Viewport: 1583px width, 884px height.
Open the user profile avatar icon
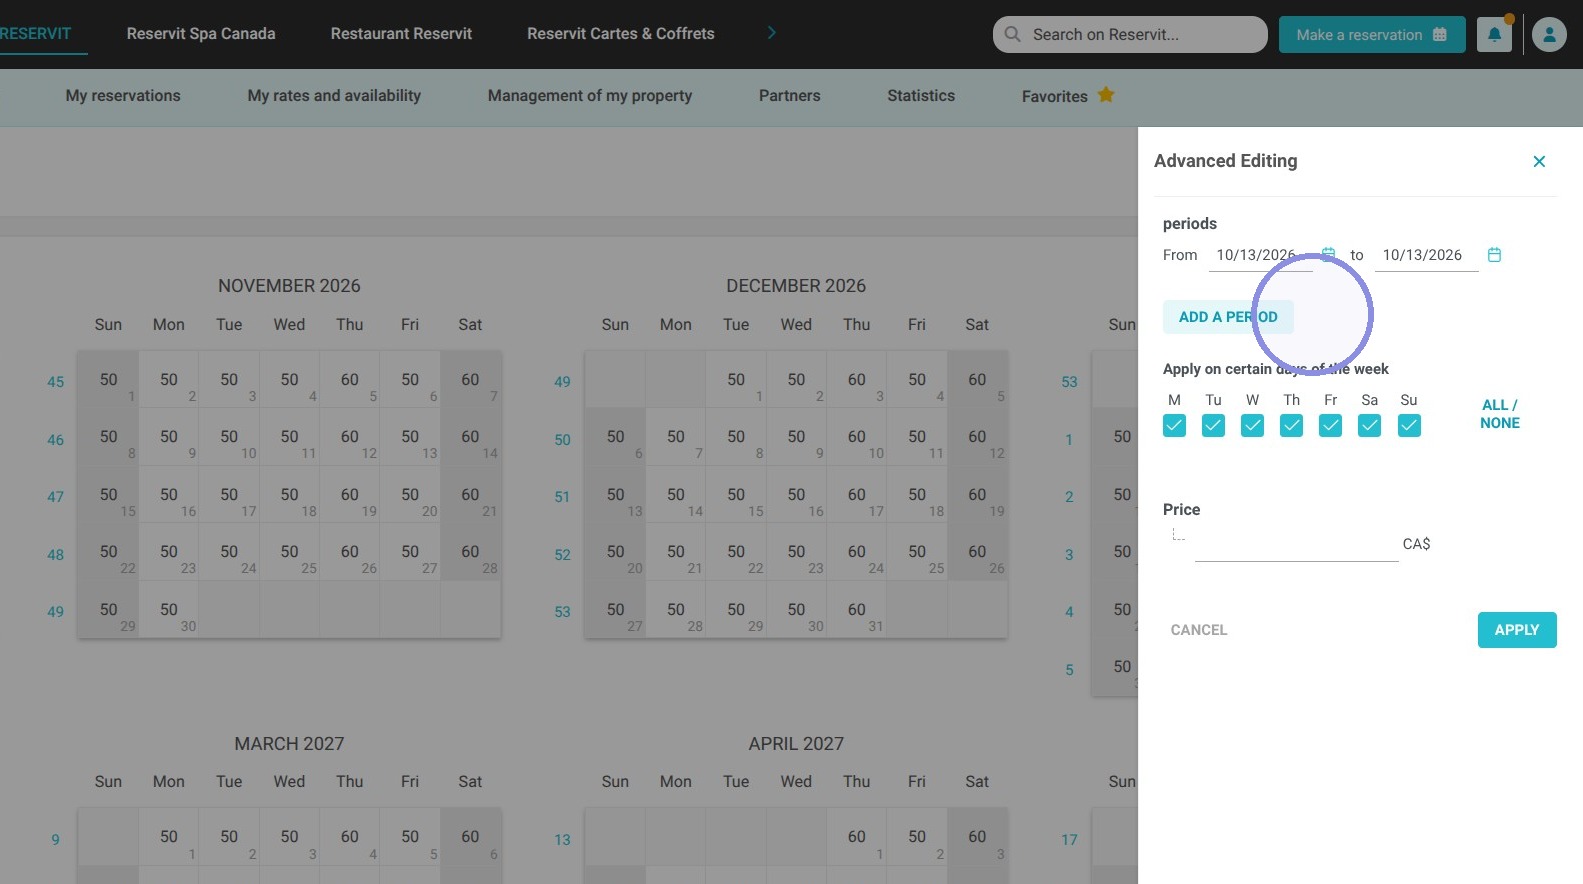point(1549,34)
